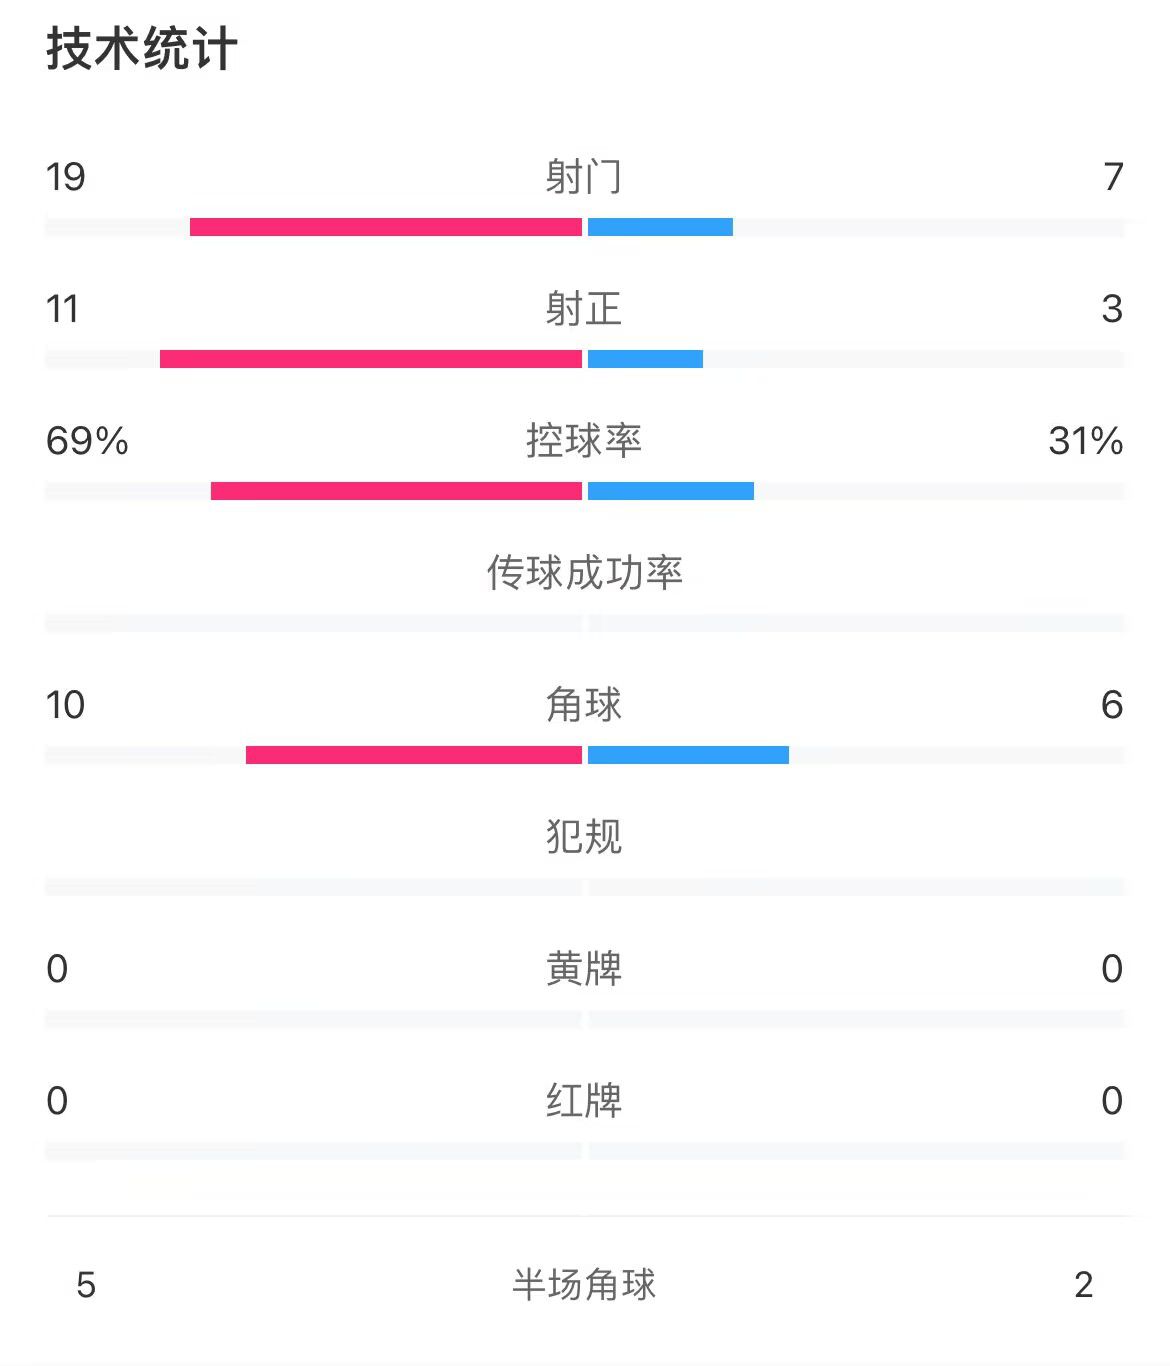Image resolution: width=1170 pixels, height=1366 pixels.
Task: Select the 角球 stat label
Action: click(584, 705)
